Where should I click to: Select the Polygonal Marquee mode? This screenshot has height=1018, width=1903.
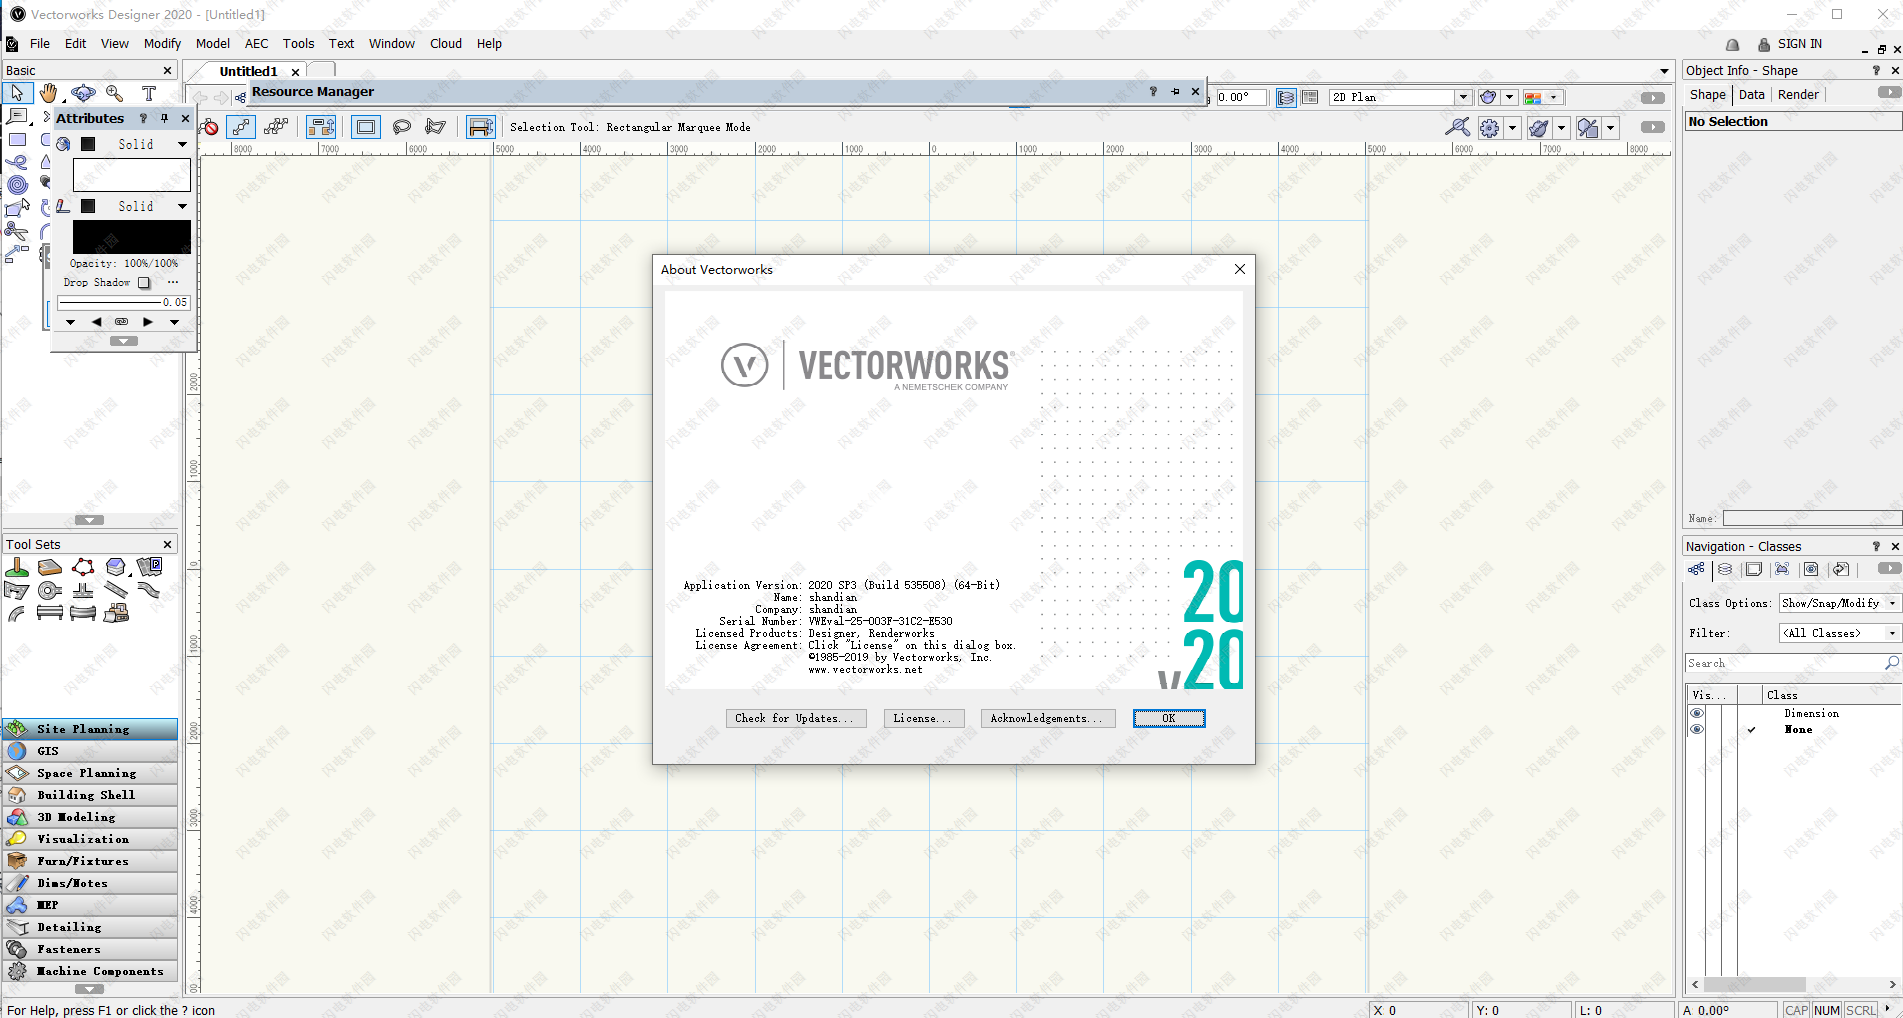click(435, 127)
